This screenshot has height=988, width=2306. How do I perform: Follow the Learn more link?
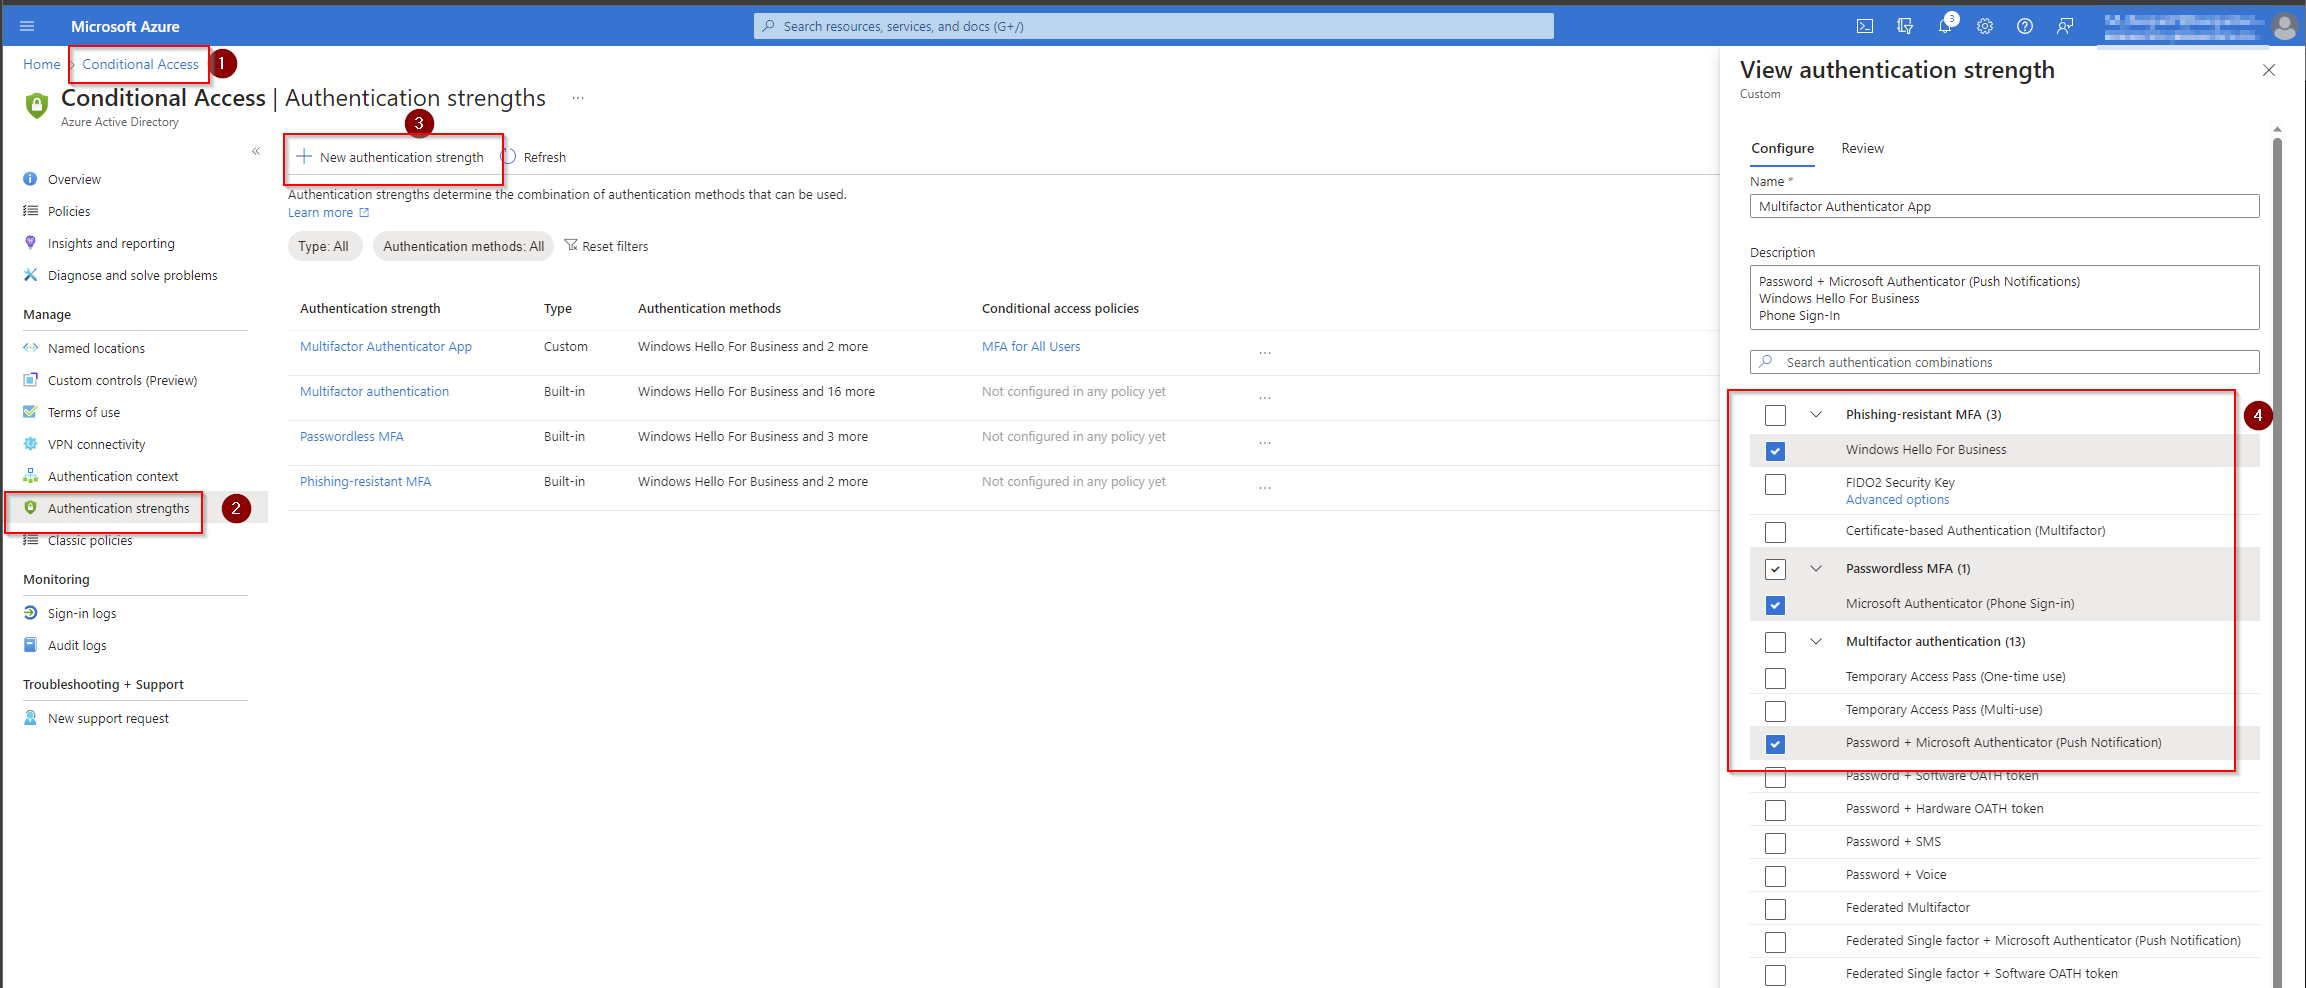(329, 212)
